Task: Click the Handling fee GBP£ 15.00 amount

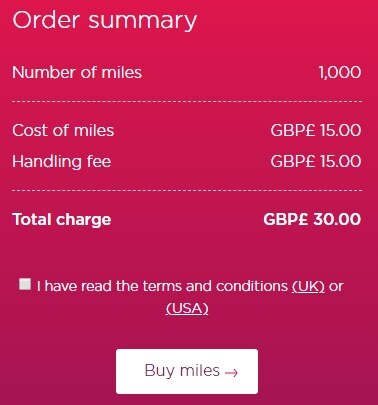Action: pos(316,161)
